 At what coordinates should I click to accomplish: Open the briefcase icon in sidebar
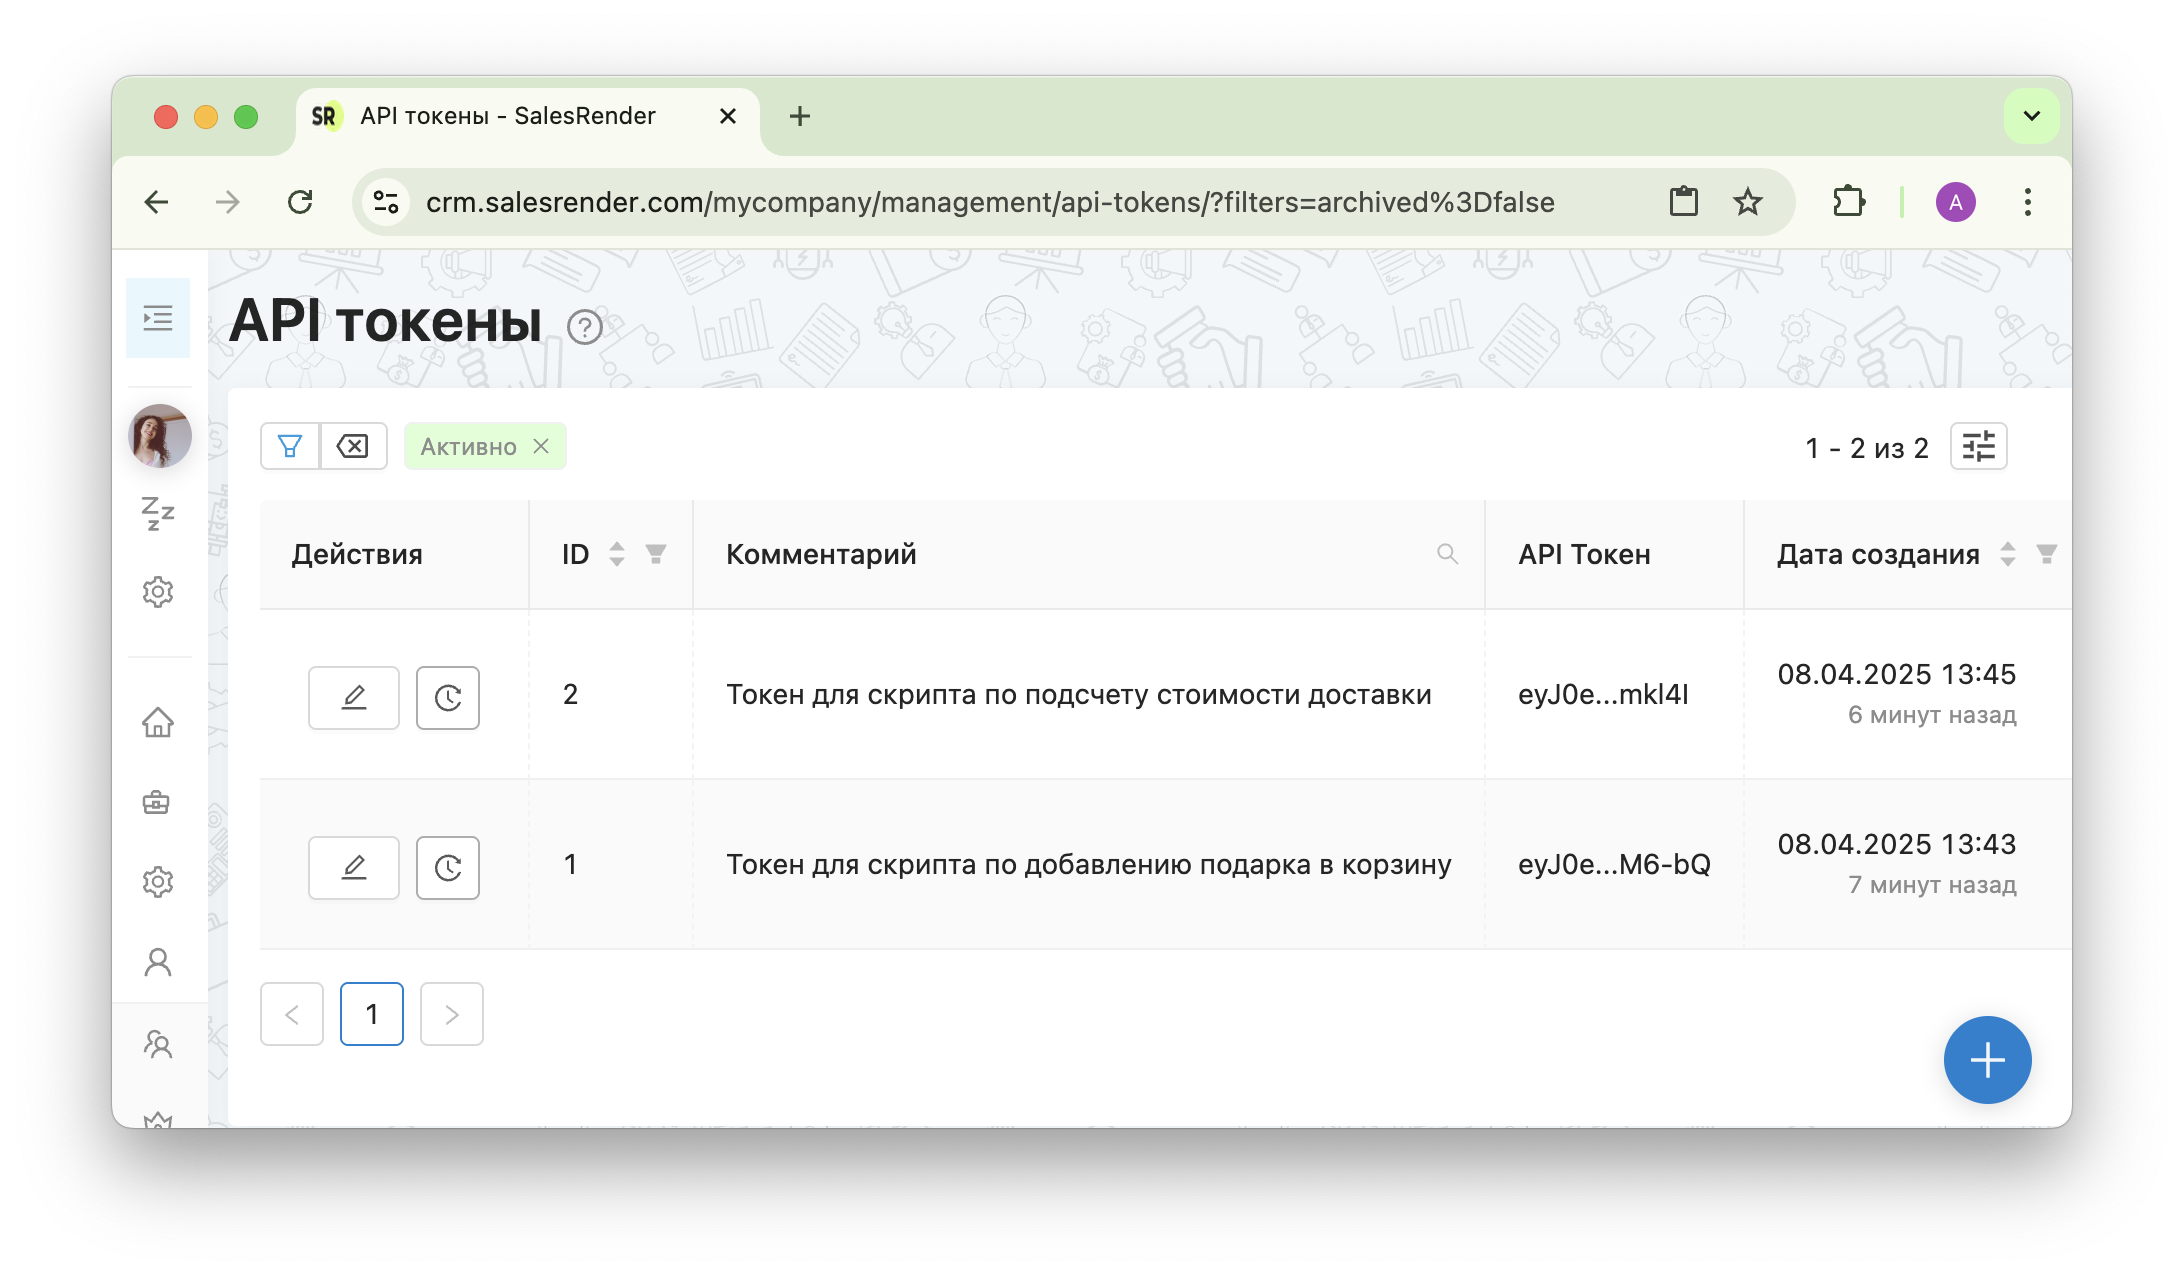tap(156, 802)
